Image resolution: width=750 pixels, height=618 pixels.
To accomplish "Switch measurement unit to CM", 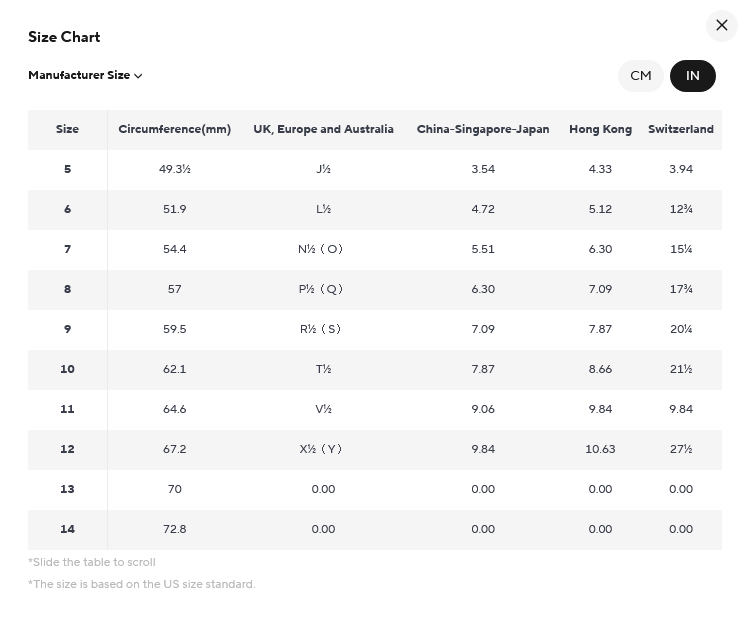I will click(640, 76).
